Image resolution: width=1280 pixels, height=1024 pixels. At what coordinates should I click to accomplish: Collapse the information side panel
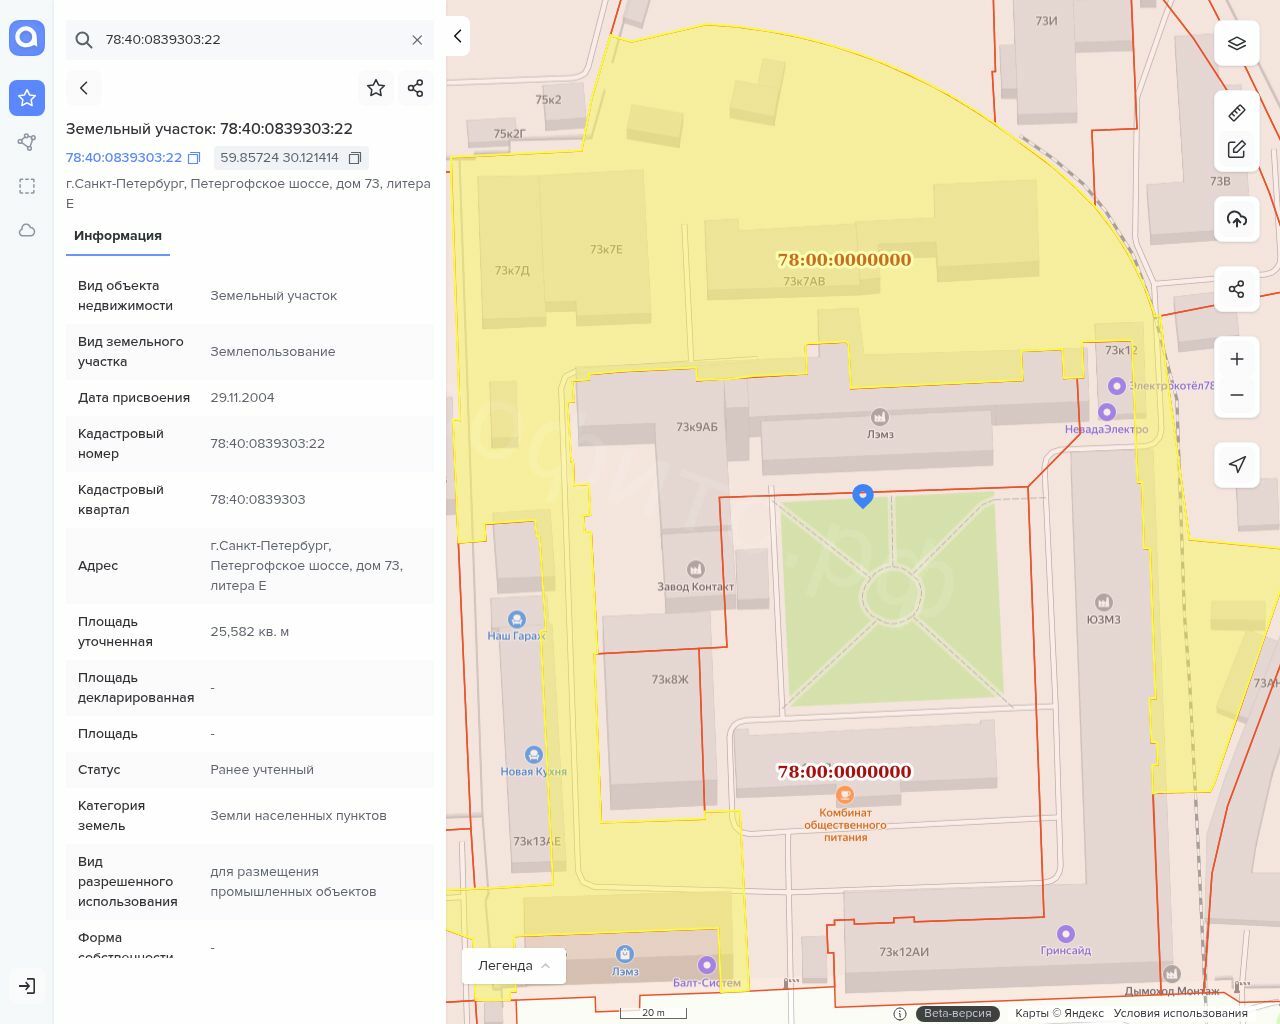click(457, 37)
